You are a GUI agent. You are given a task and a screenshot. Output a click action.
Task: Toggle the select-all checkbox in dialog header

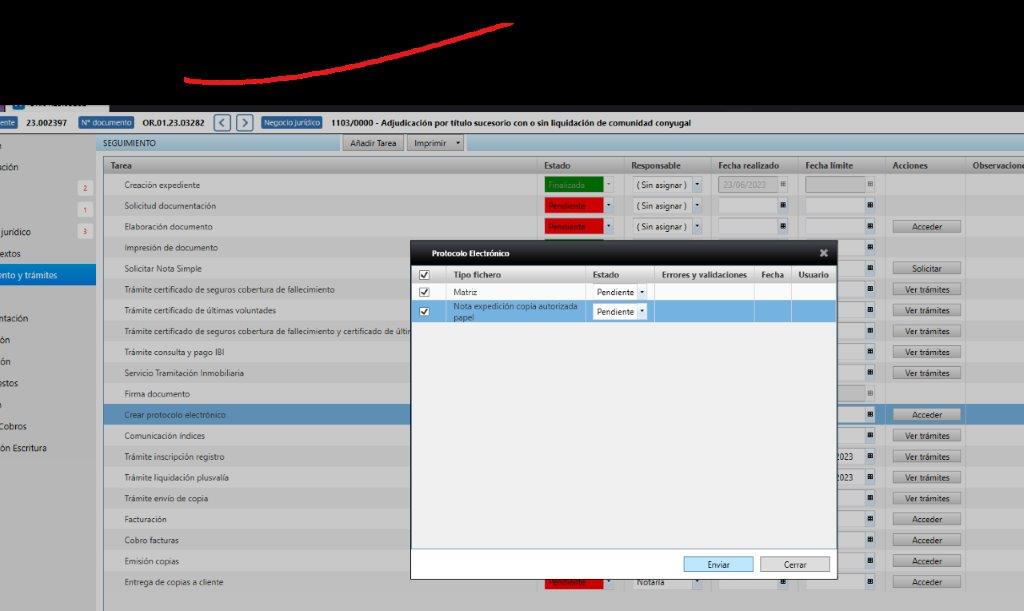coord(424,275)
